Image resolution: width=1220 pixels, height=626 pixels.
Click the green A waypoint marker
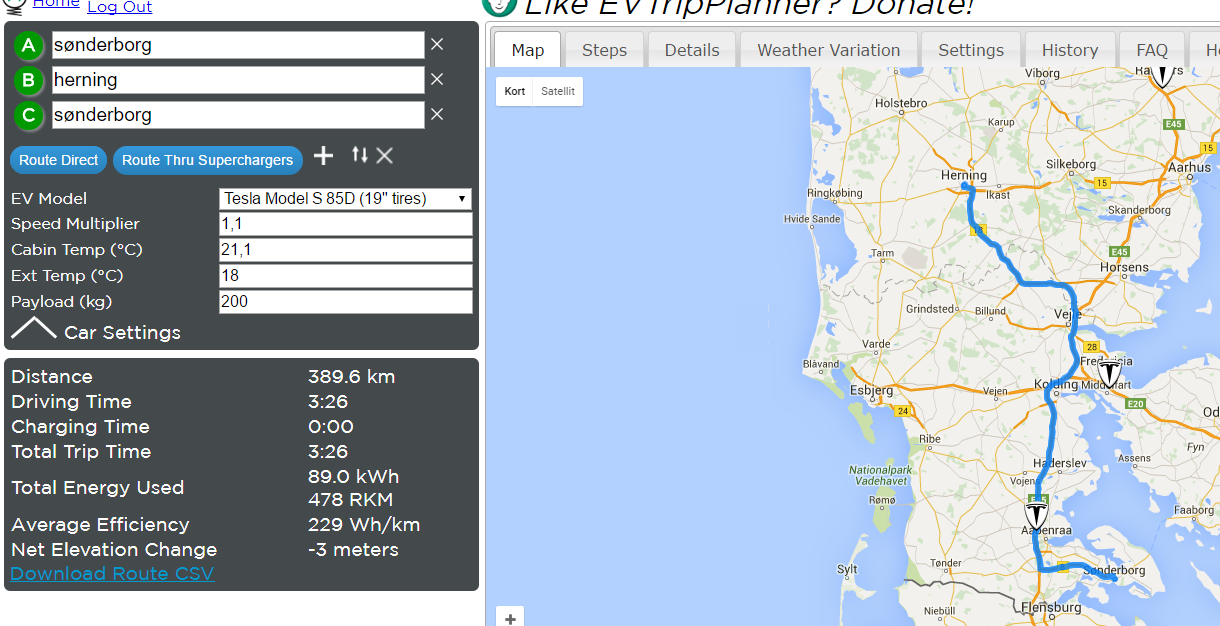tap(29, 45)
